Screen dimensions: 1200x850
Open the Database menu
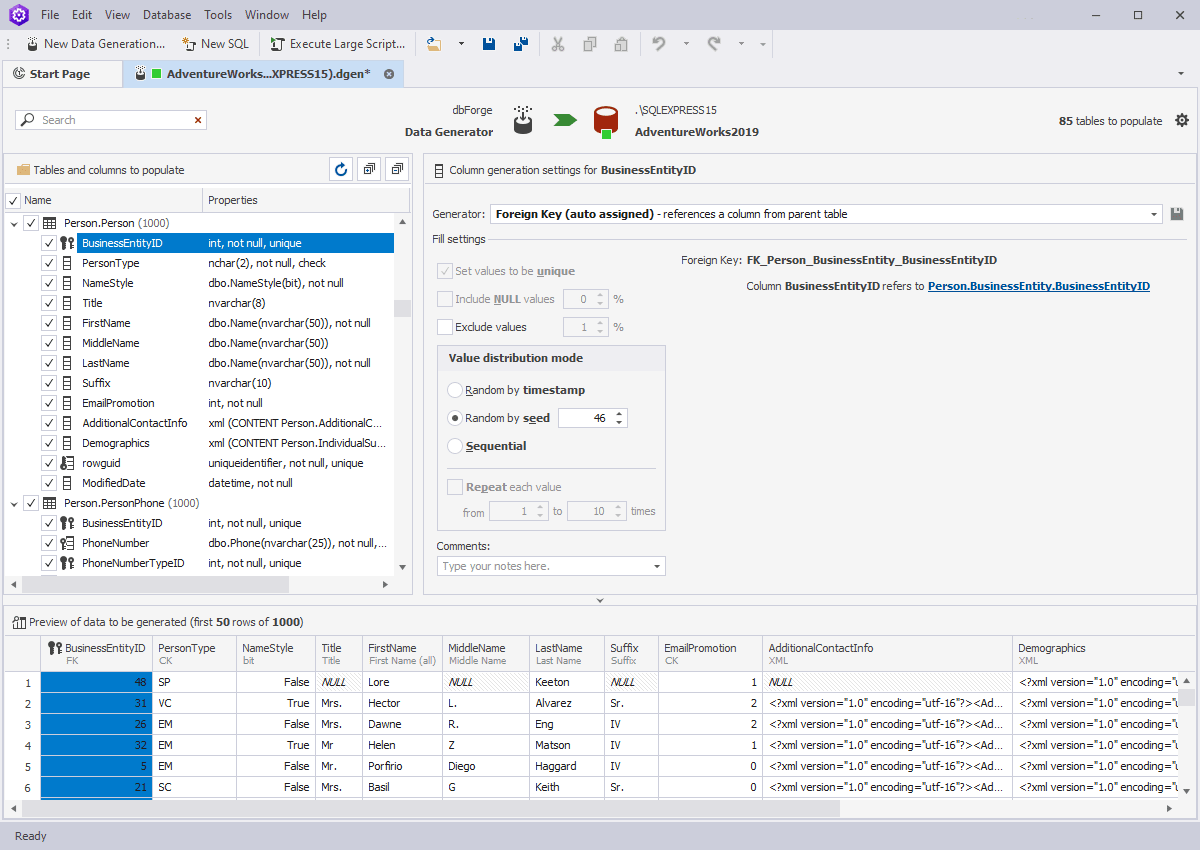coord(167,15)
